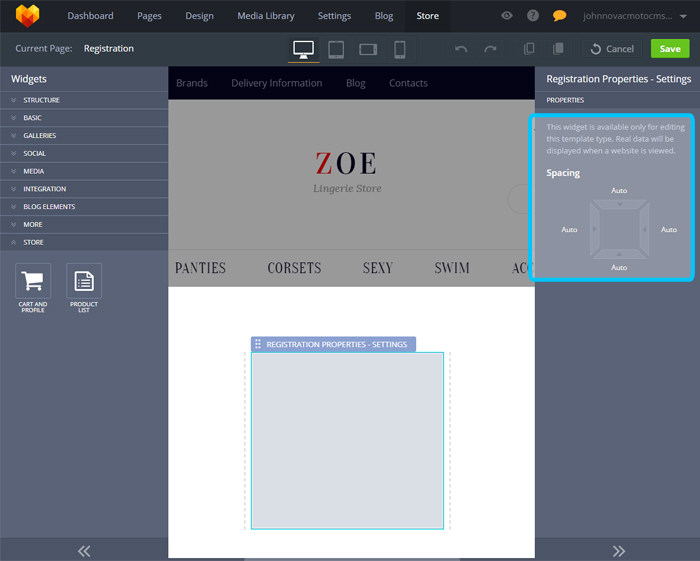Click the paste icon in toolbar
Screen dimensions: 700x561
558,49
